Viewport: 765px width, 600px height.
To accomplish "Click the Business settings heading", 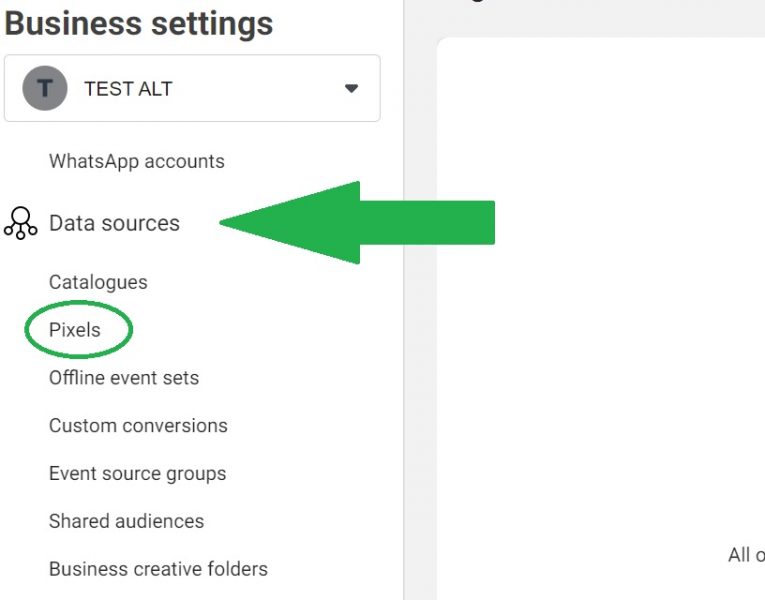I will point(138,24).
